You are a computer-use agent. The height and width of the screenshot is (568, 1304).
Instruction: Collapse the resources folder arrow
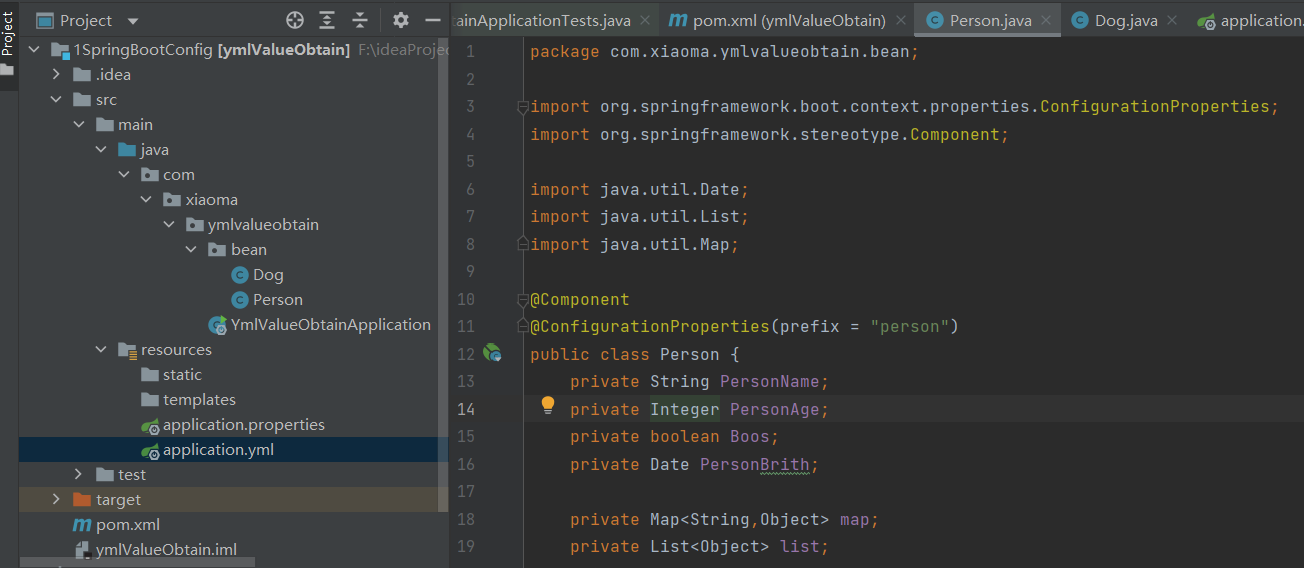coord(101,349)
